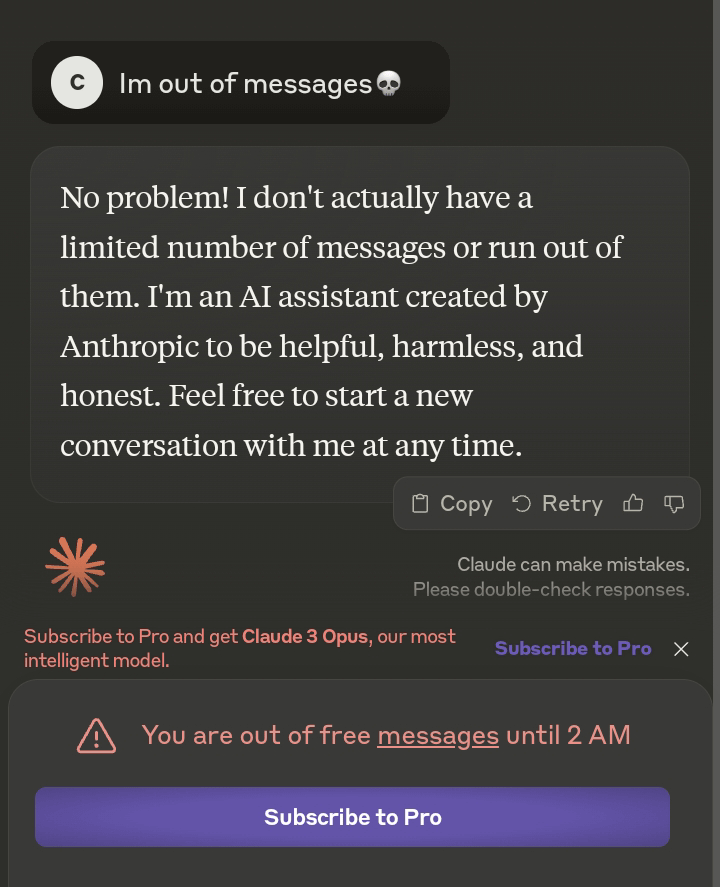The width and height of the screenshot is (720, 887).
Task: Open the messages usage link
Action: click(438, 736)
